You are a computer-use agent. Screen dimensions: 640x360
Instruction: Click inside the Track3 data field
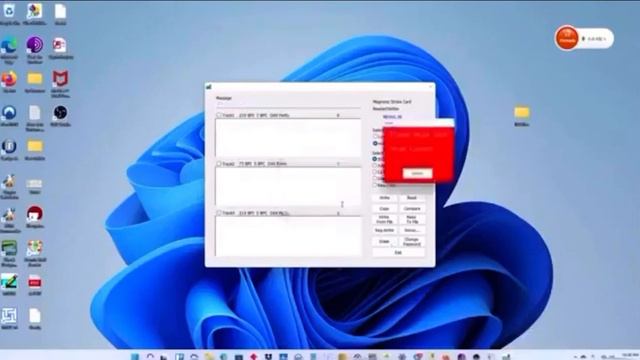pos(288,236)
